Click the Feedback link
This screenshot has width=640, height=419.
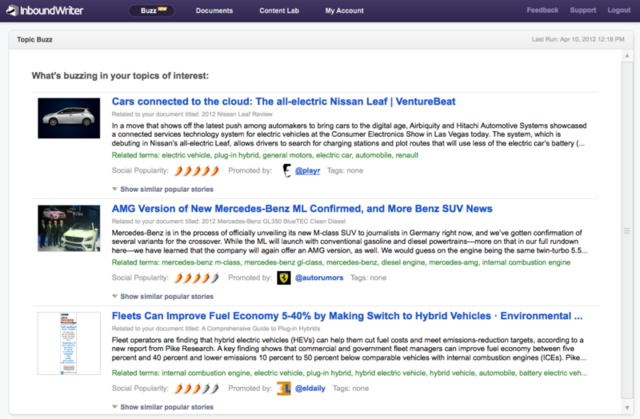pos(542,10)
